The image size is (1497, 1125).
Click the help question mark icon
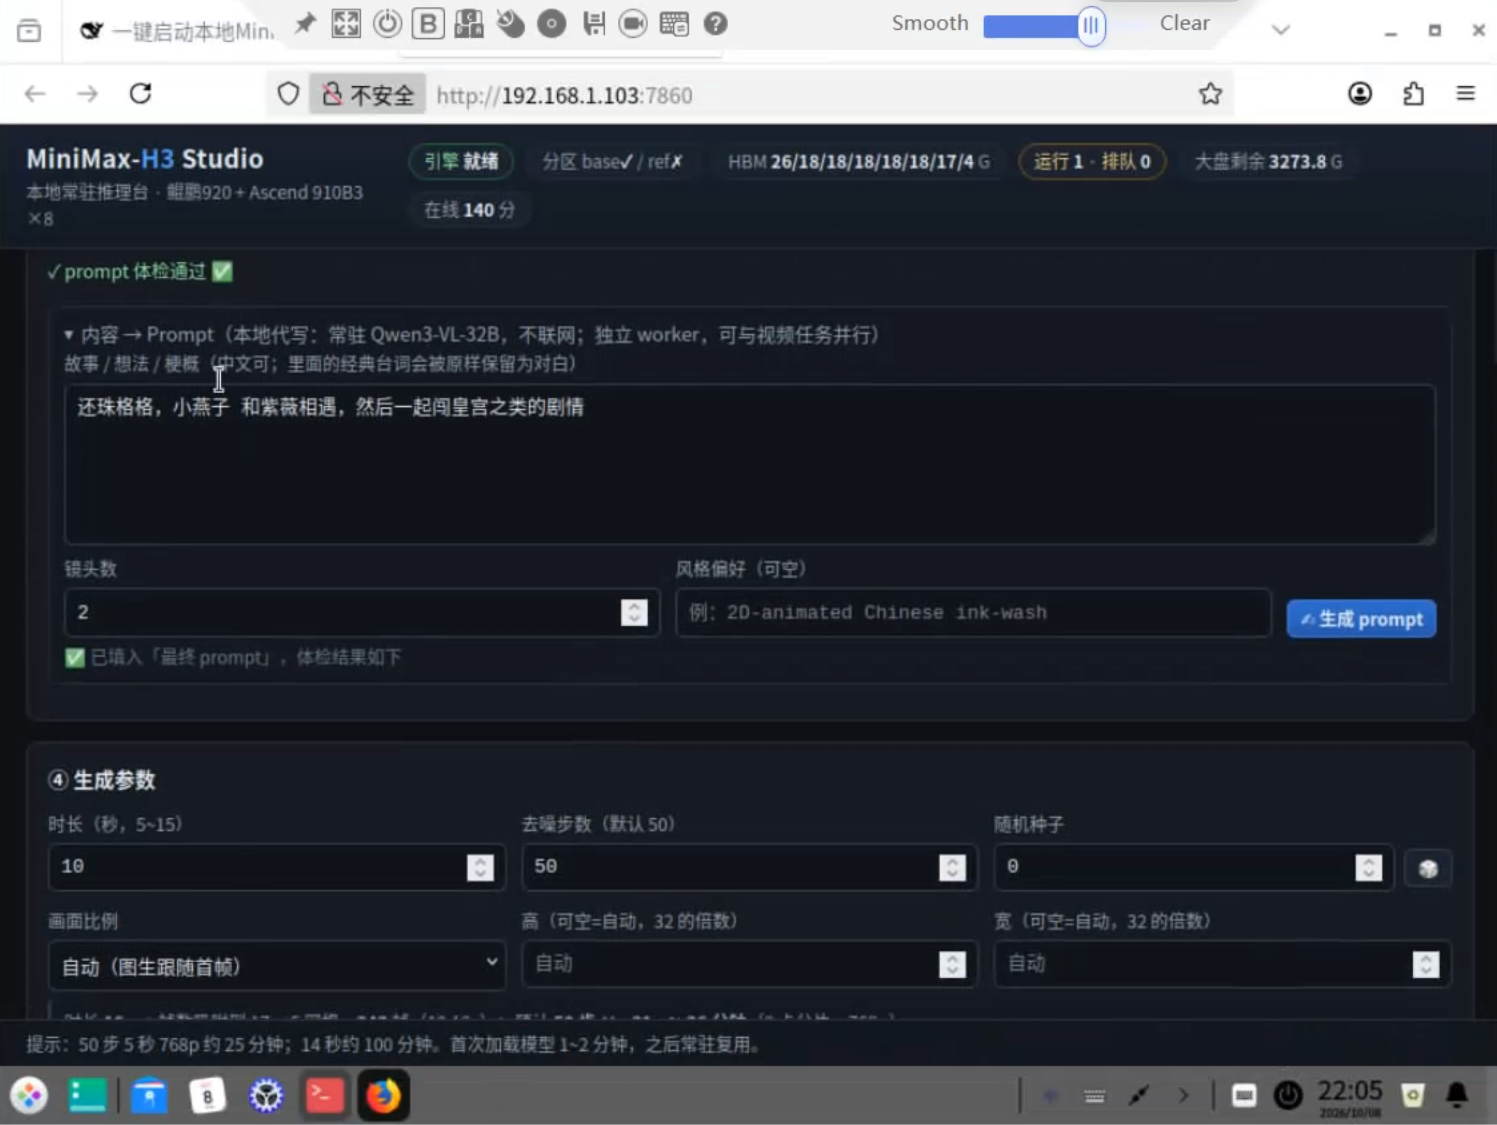[715, 23]
